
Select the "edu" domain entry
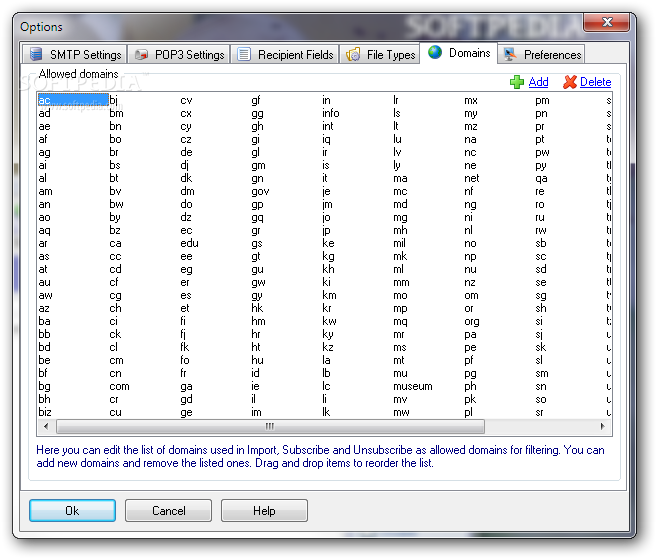click(189, 243)
